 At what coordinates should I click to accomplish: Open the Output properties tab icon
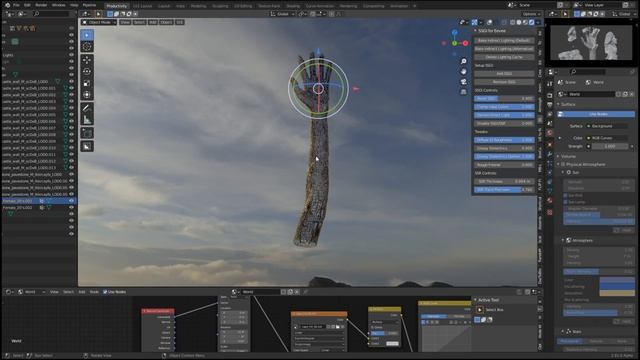pos(550,105)
